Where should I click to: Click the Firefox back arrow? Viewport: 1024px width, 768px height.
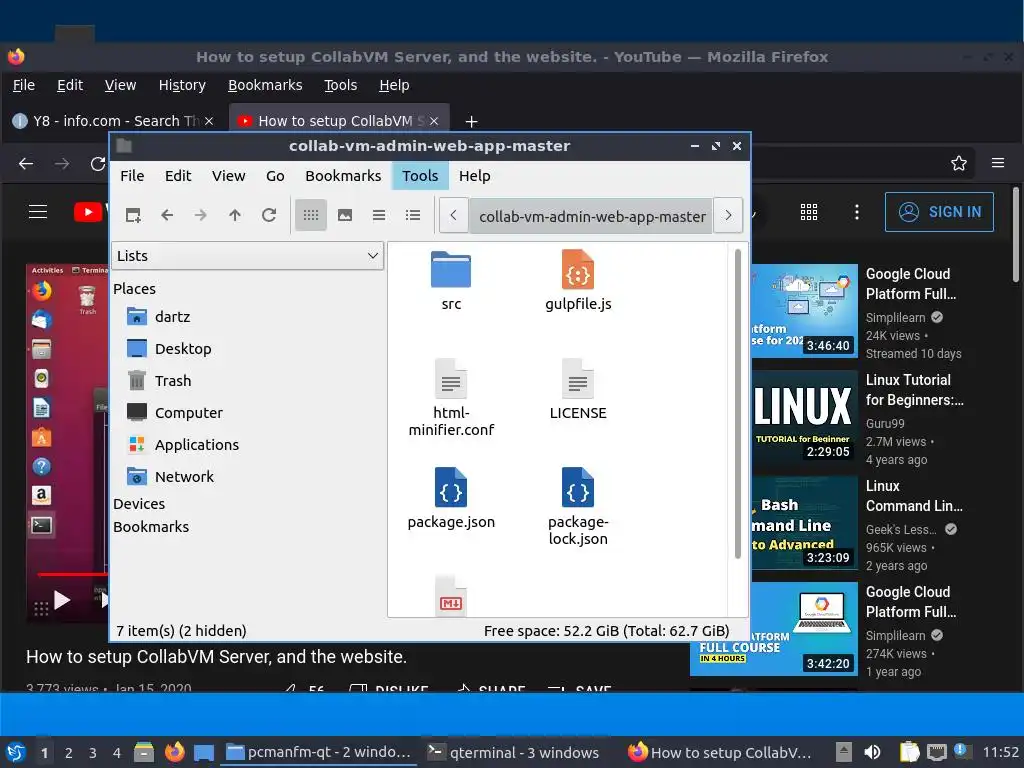[26, 163]
